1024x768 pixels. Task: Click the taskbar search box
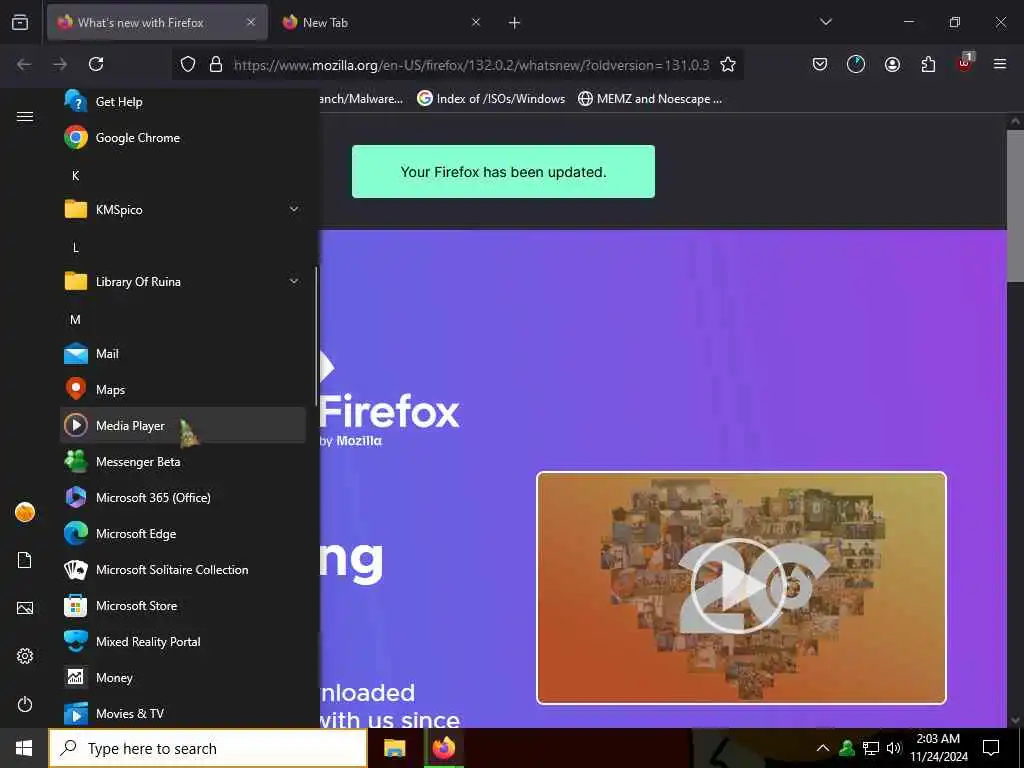pos(208,748)
